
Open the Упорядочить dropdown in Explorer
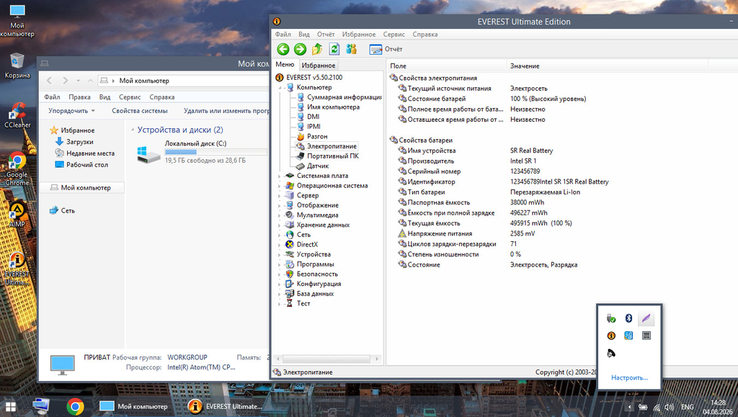[72, 111]
